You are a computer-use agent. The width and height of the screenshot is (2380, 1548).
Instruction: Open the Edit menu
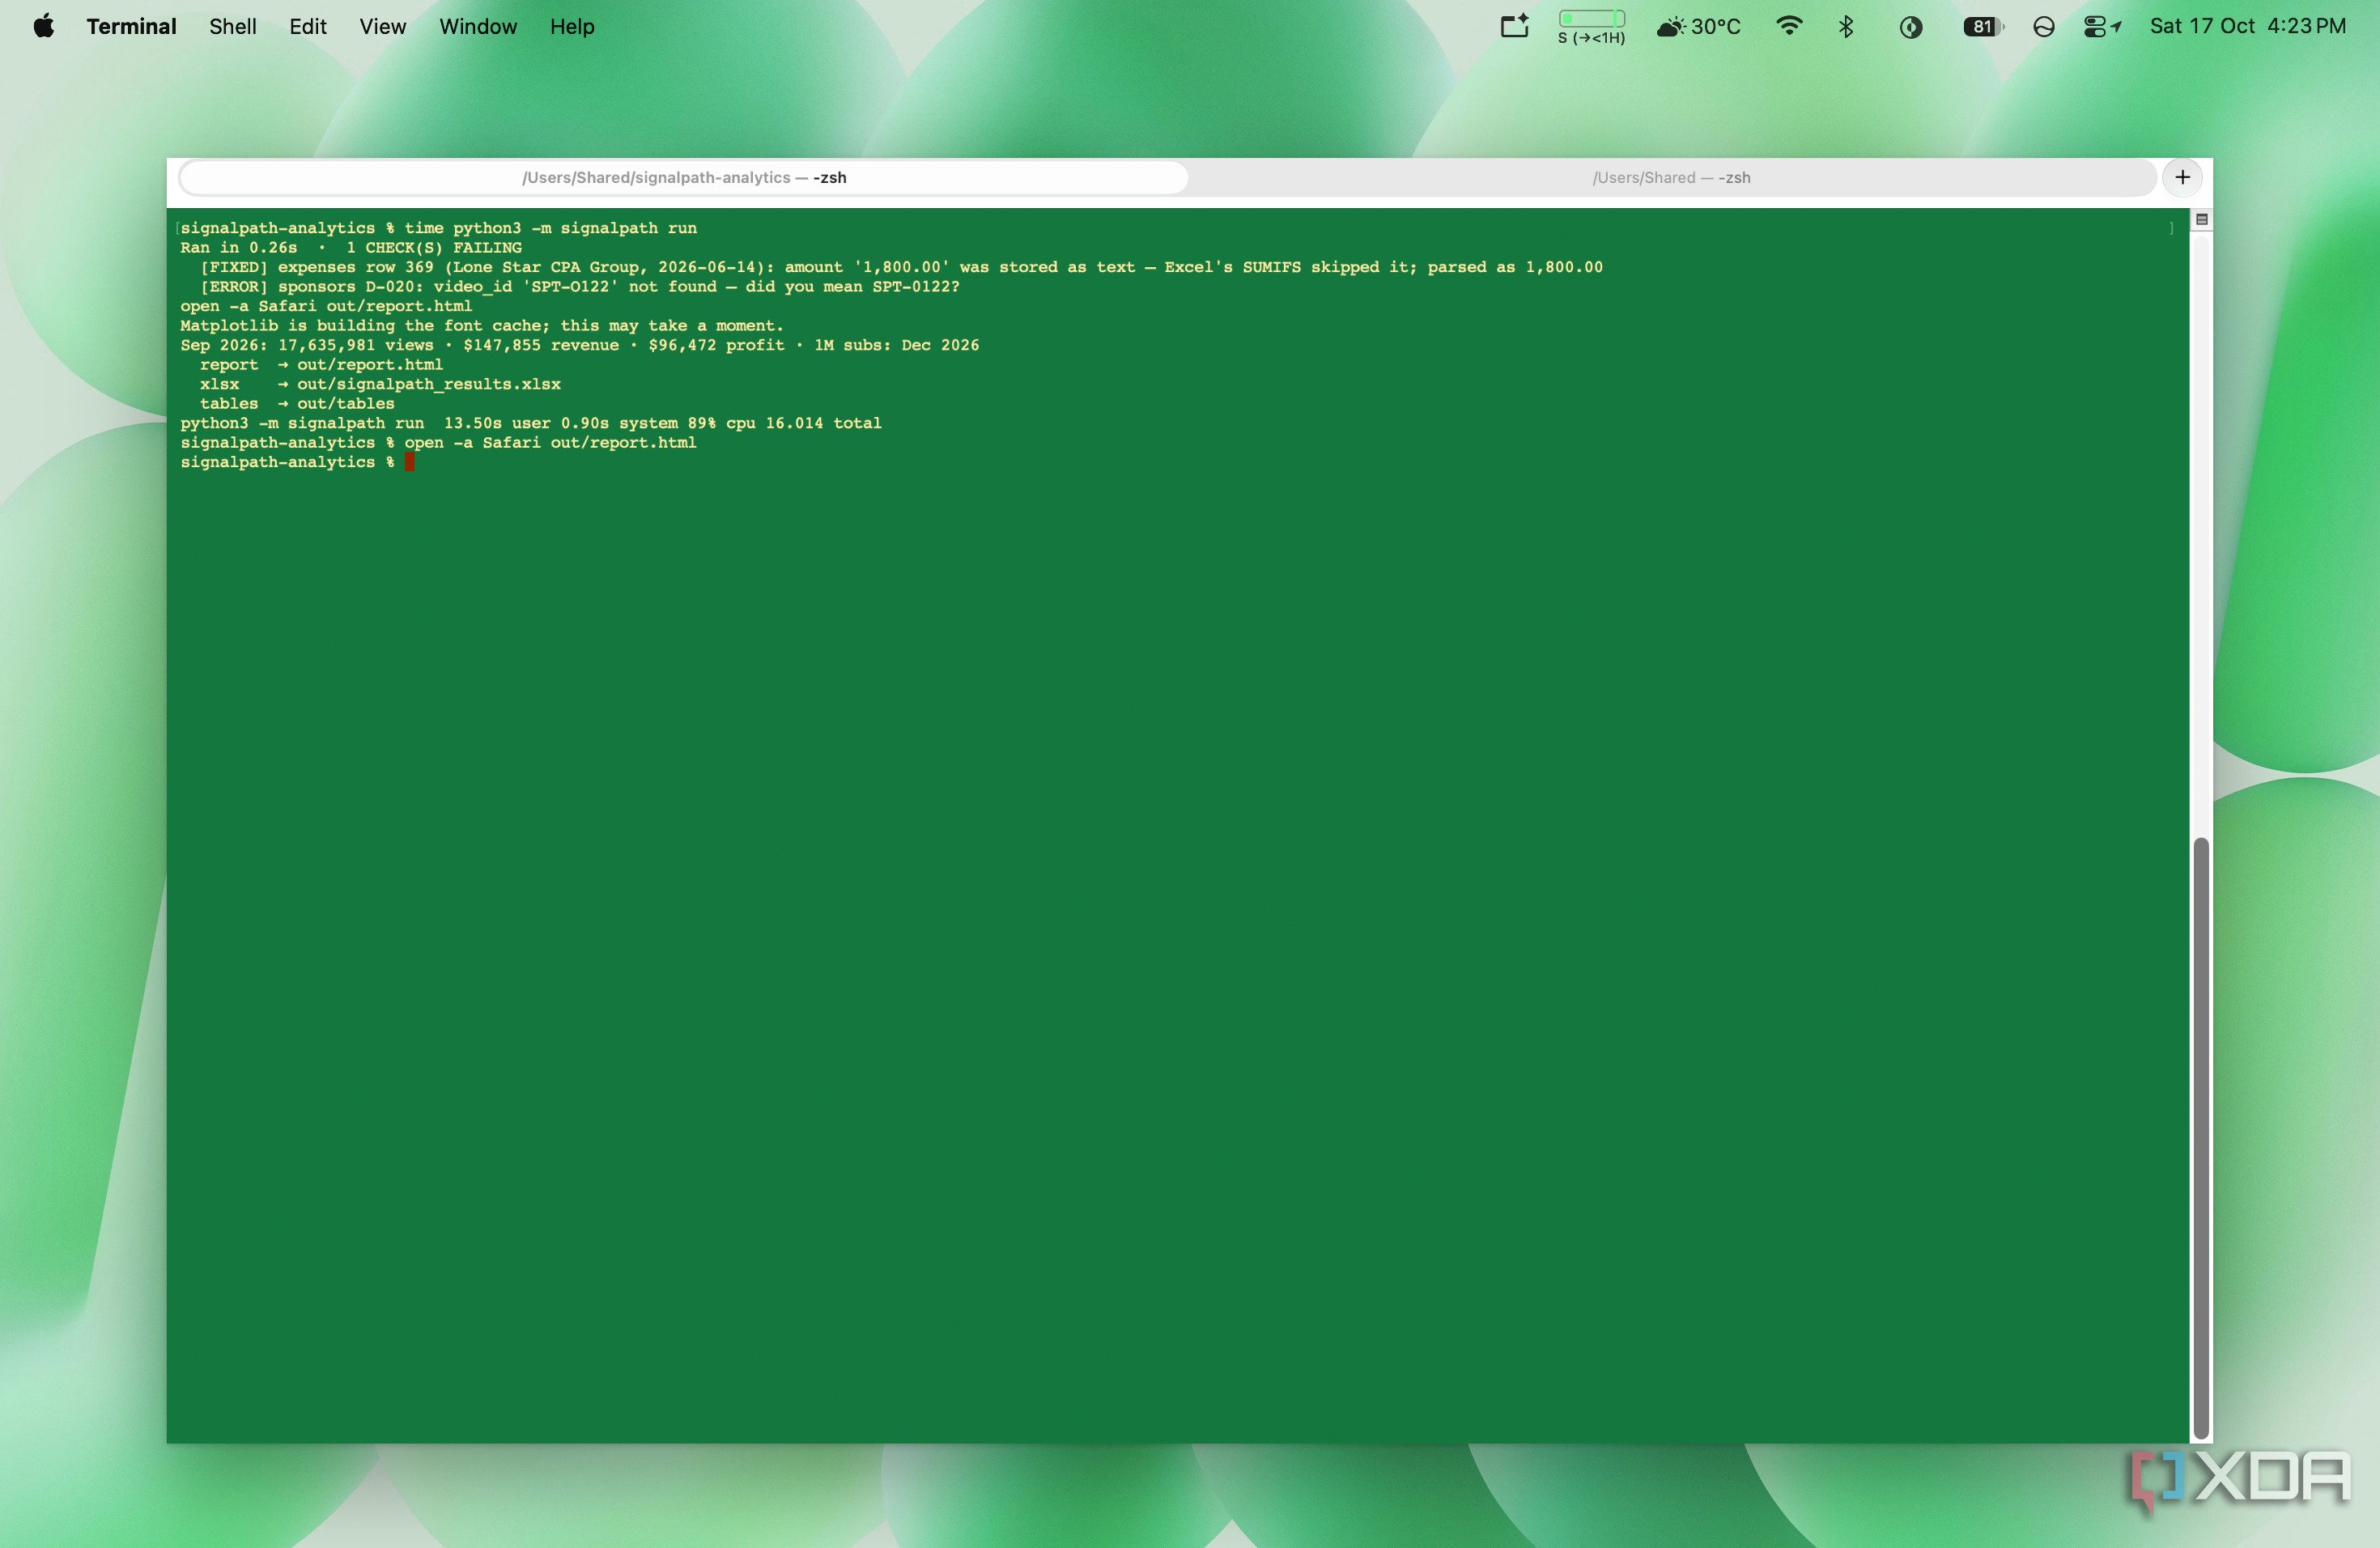click(308, 26)
